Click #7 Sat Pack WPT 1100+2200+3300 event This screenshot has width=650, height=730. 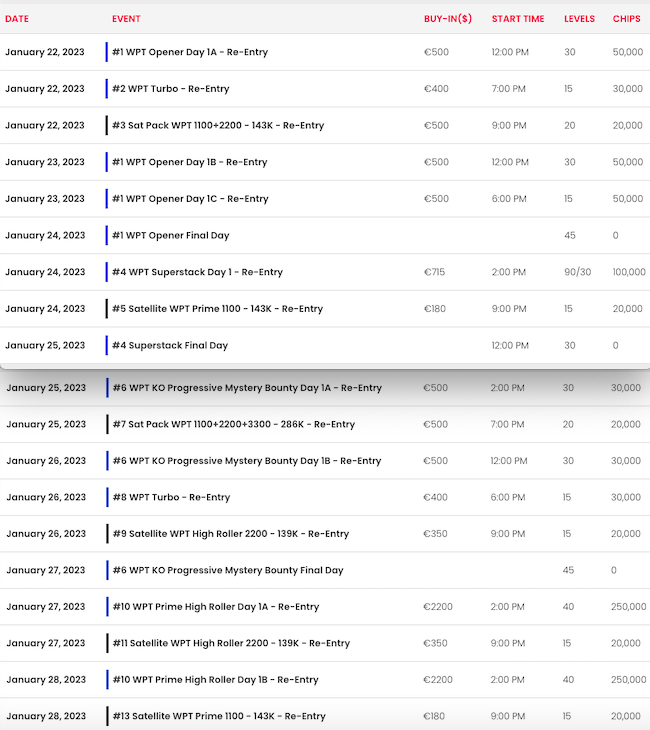pos(233,425)
